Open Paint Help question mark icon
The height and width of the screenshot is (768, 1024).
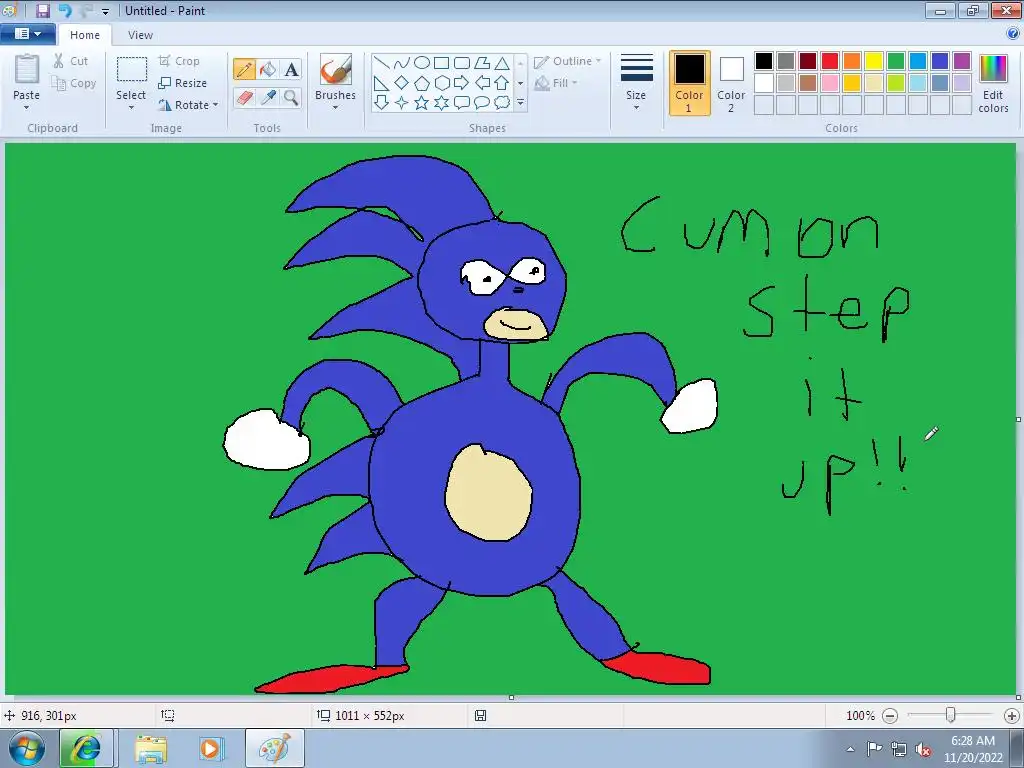(1013, 35)
